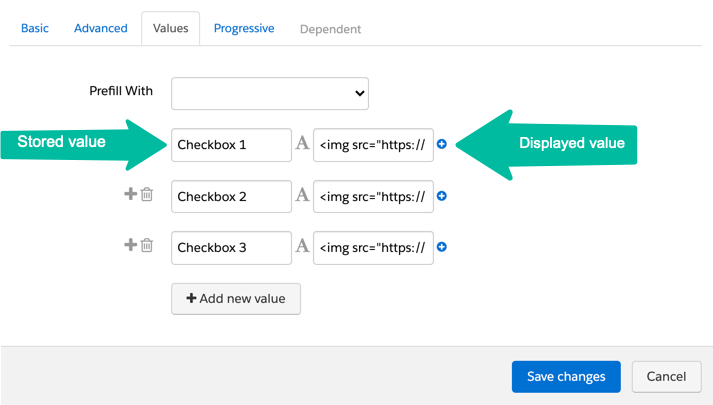Image resolution: width=713 pixels, height=405 pixels.
Task: Click the A text icon beside Checkbox 2
Action: tap(302, 196)
